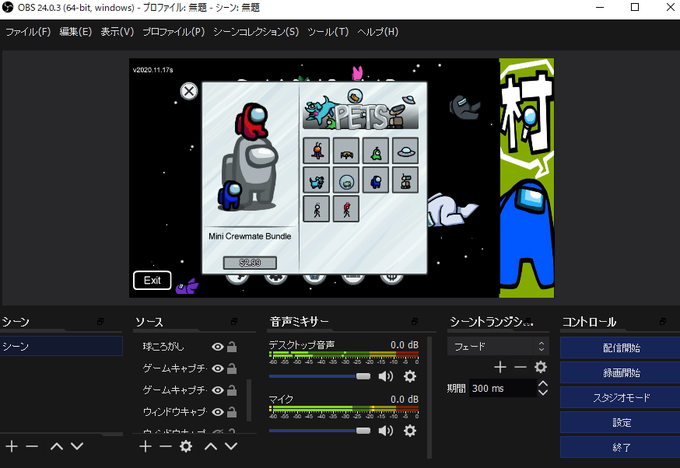
Task: Pop out the シーン dock panel
Action: pos(100,321)
